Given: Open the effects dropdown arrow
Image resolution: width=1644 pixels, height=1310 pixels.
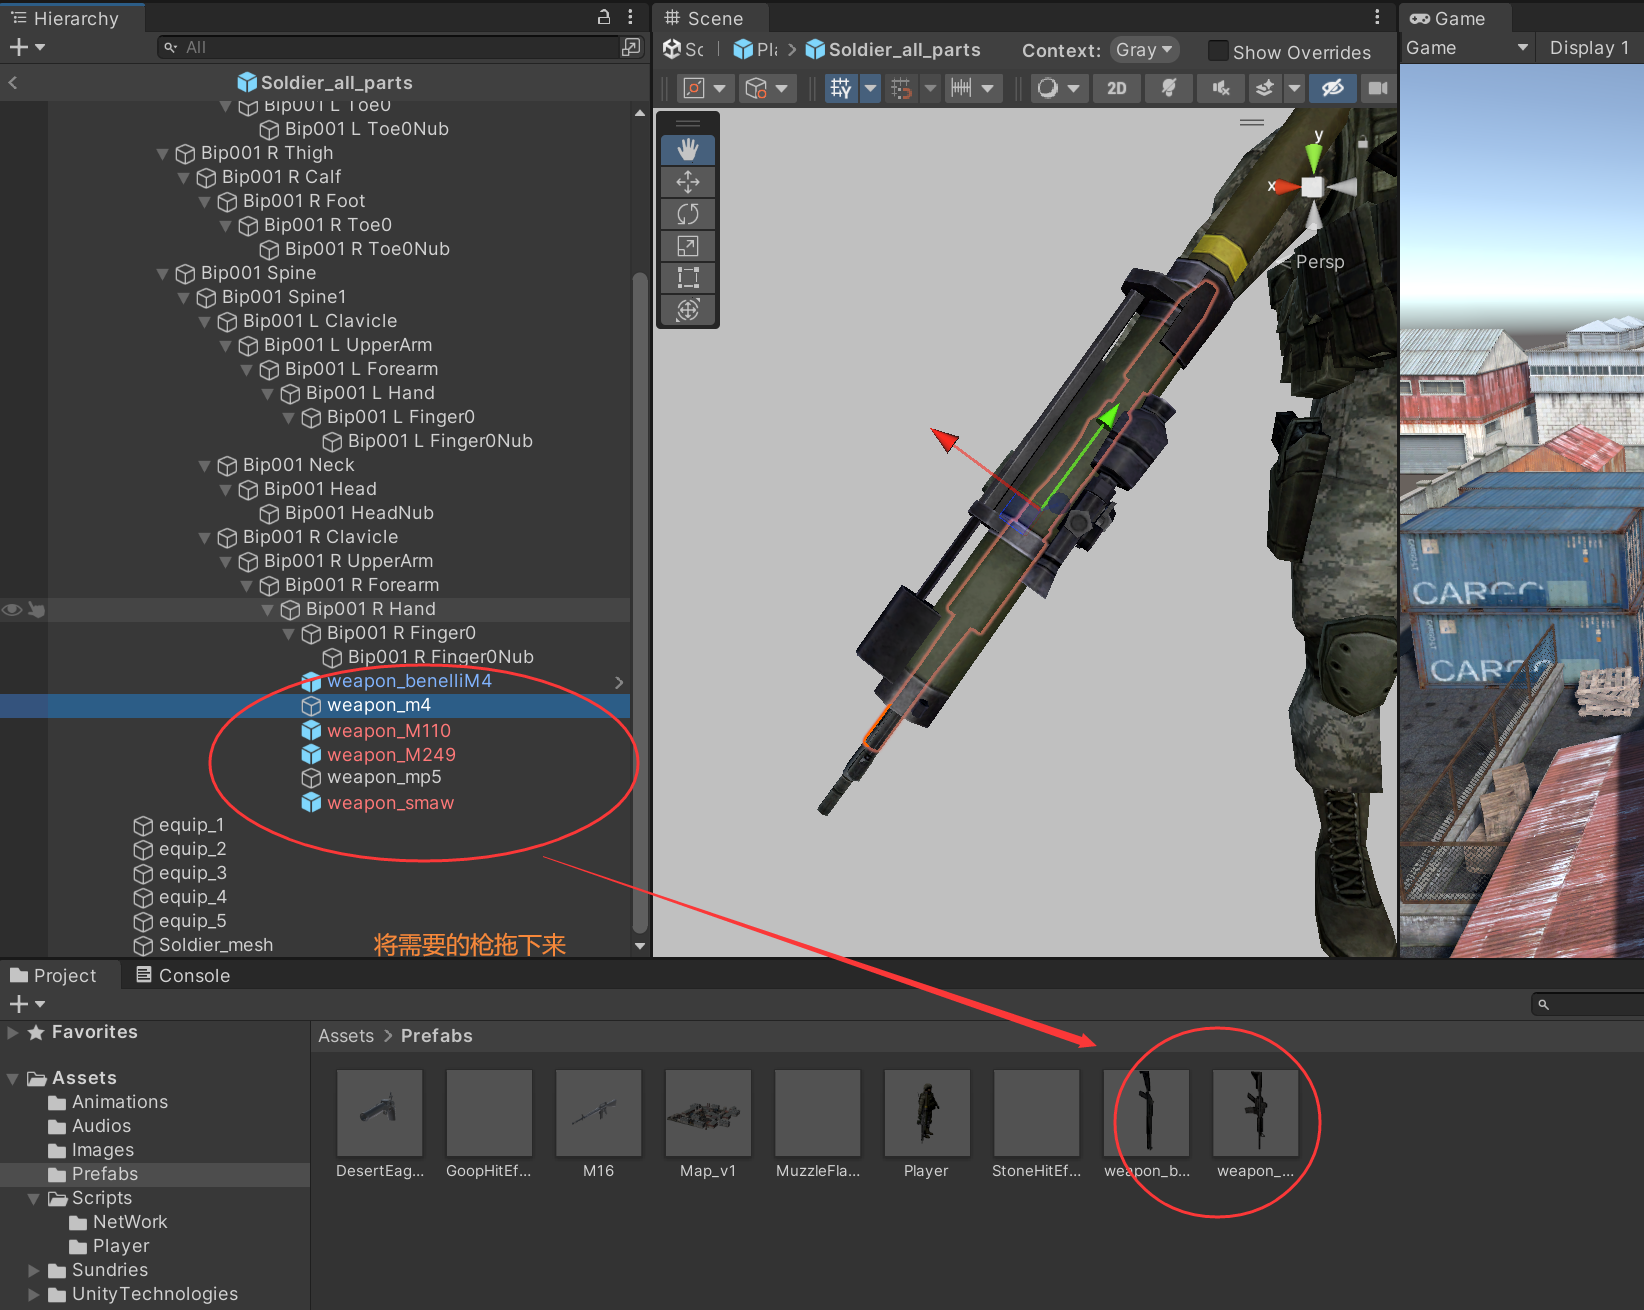Looking at the screenshot, I should 1294,89.
